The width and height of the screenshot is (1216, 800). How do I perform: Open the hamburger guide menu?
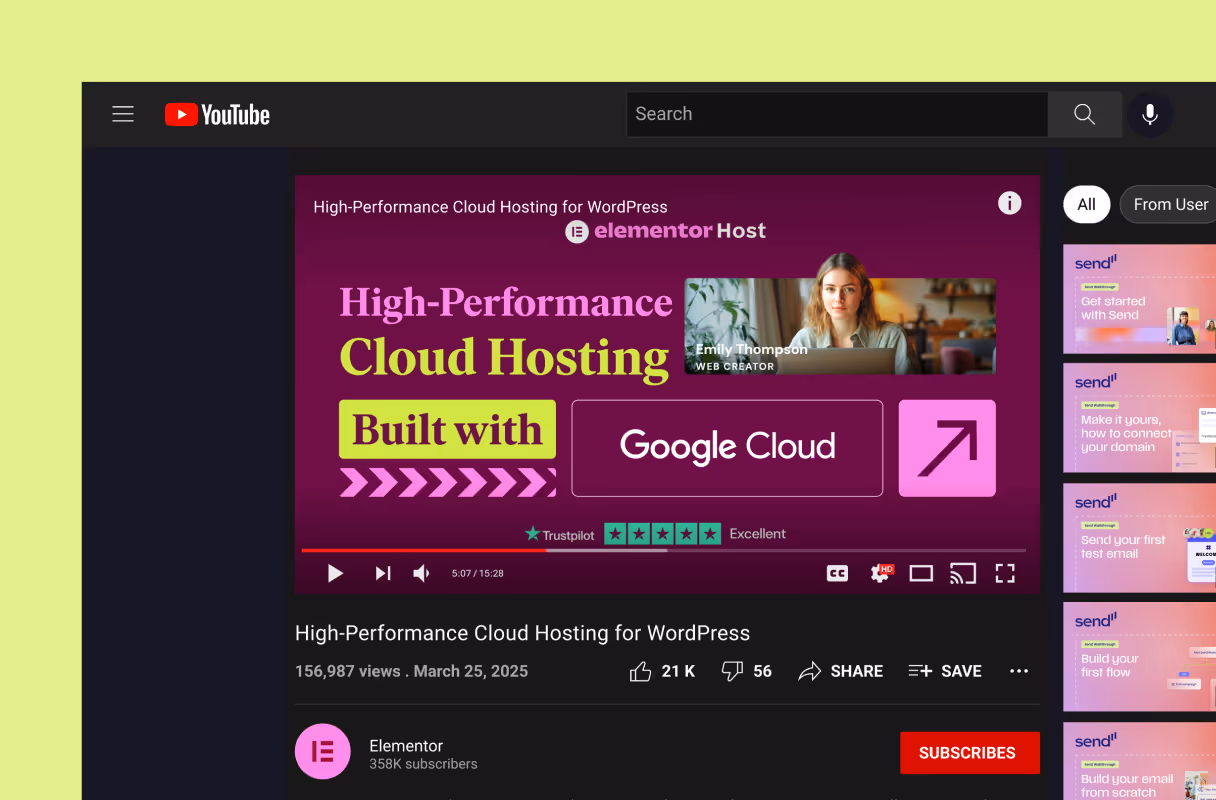tap(123, 114)
